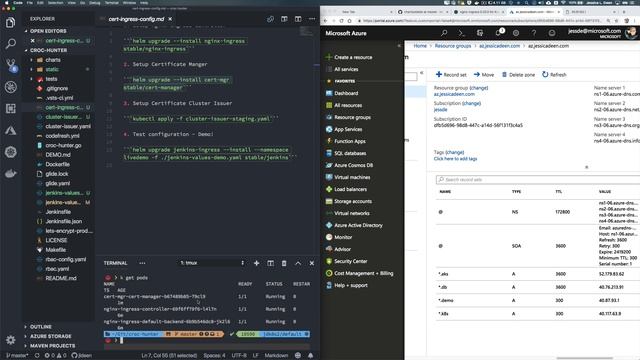This screenshot has width=640, height=360.
Task: Open Source Control view in activity bar
Action: [x=11, y=65]
